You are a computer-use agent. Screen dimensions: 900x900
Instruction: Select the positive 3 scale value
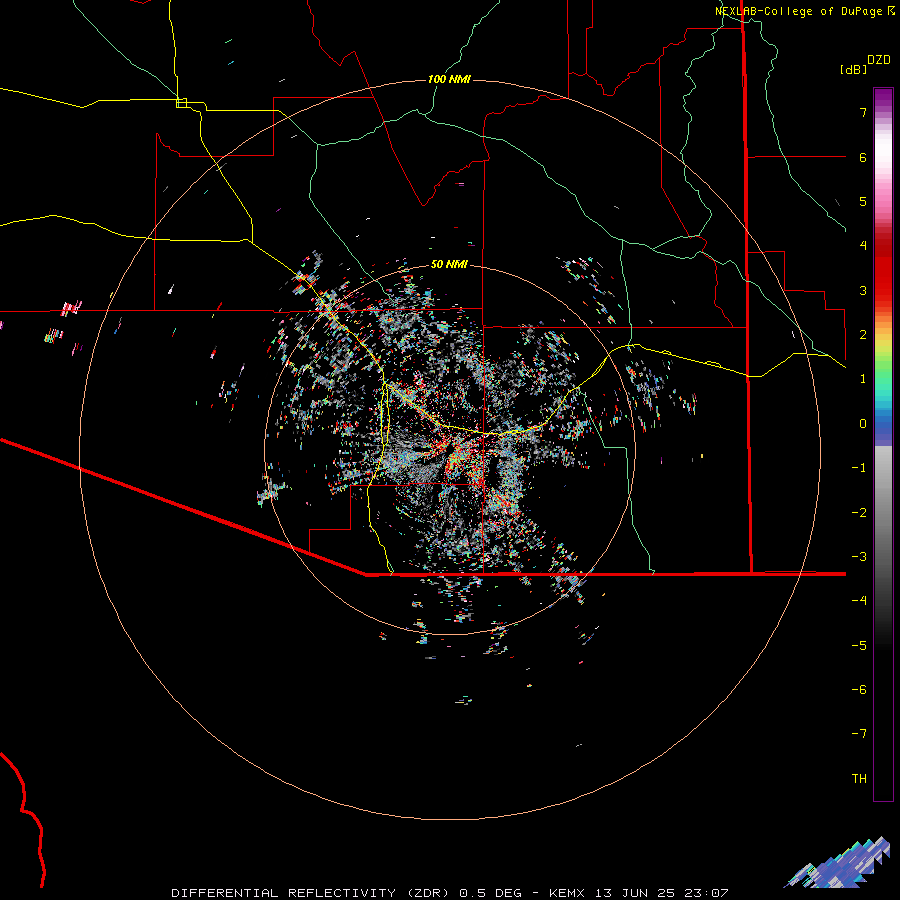click(863, 290)
